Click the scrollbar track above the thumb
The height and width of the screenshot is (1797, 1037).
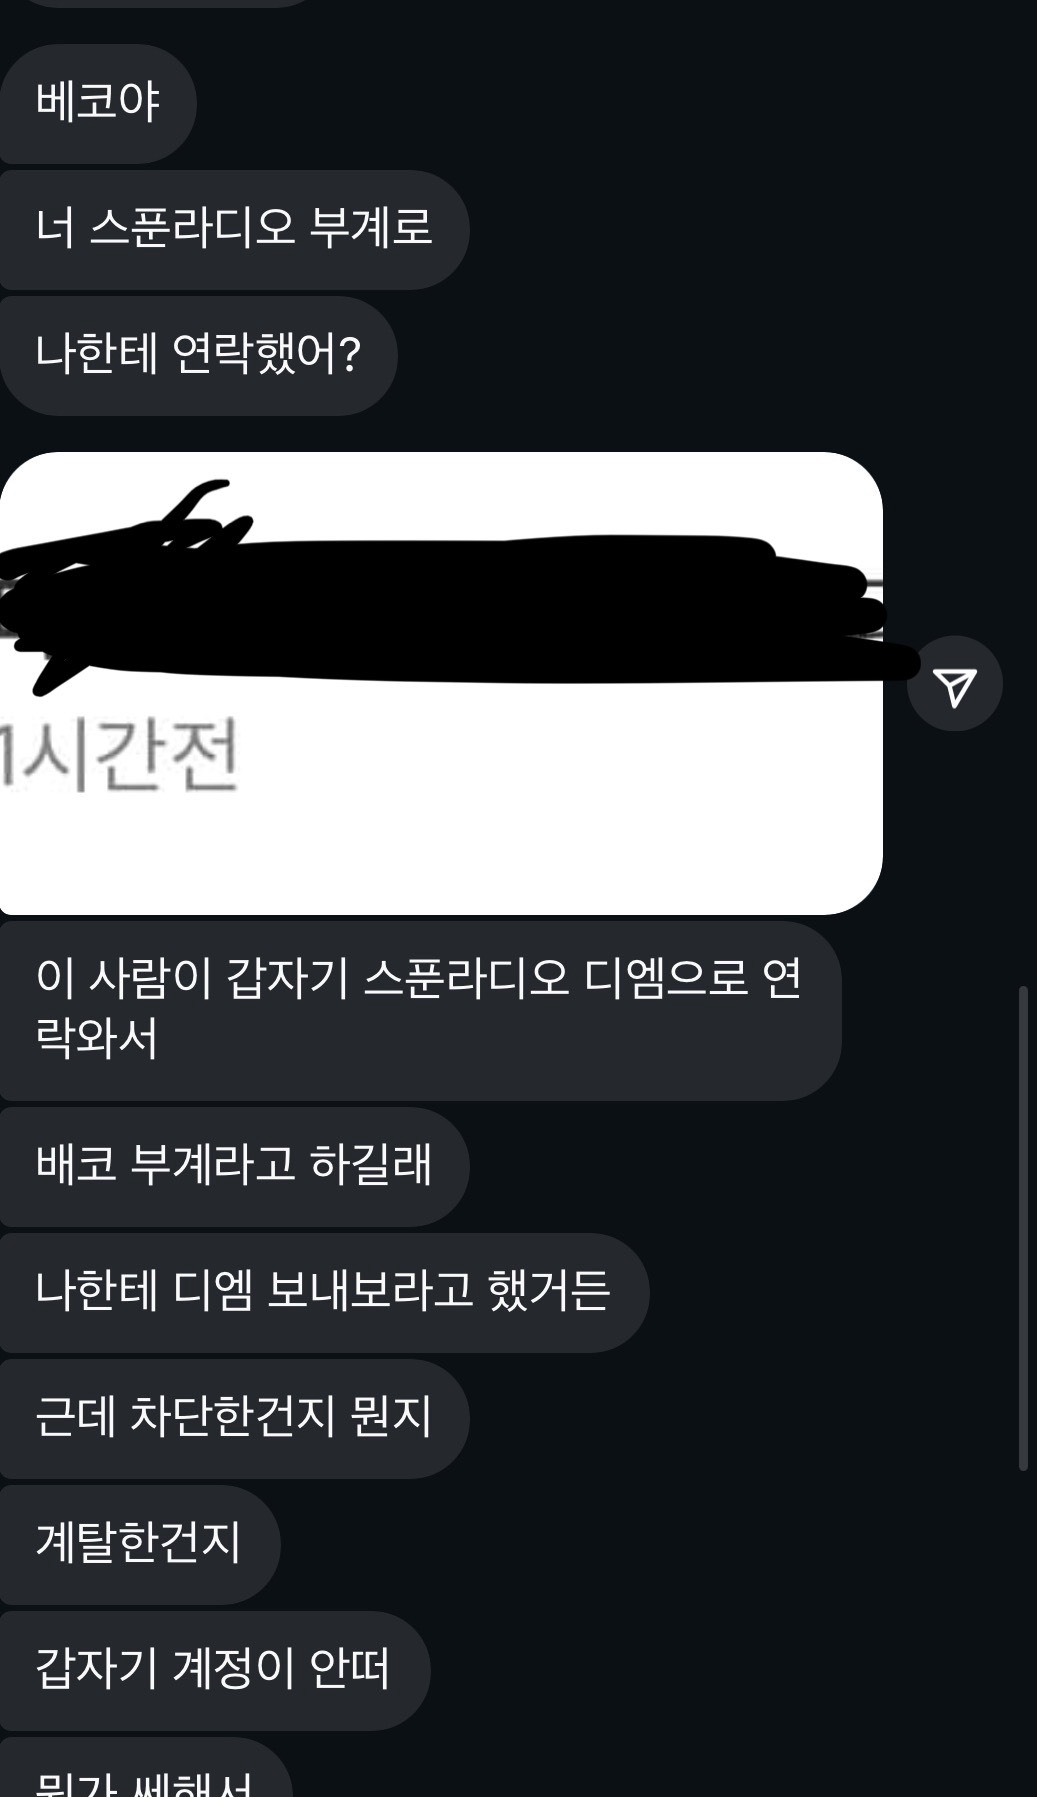pyautogui.click(x=1023, y=500)
